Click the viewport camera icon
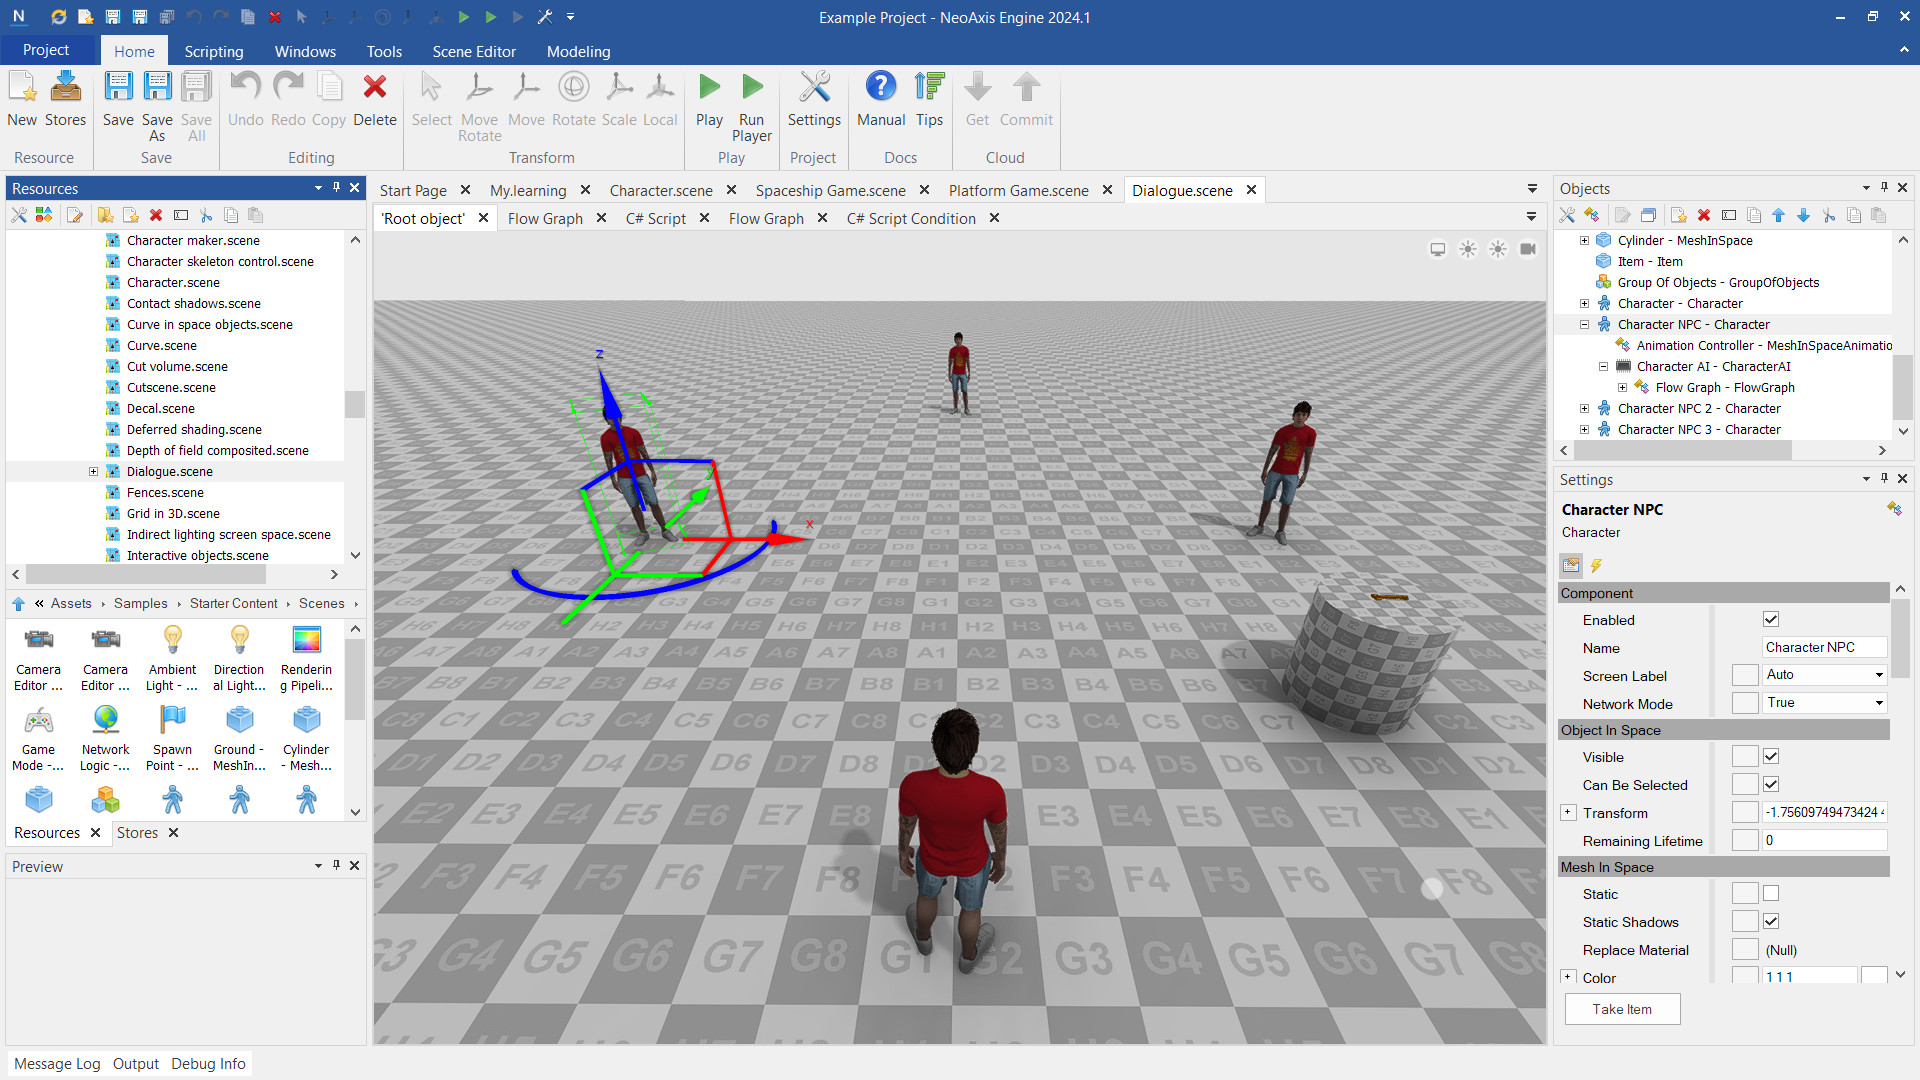 (x=1528, y=249)
